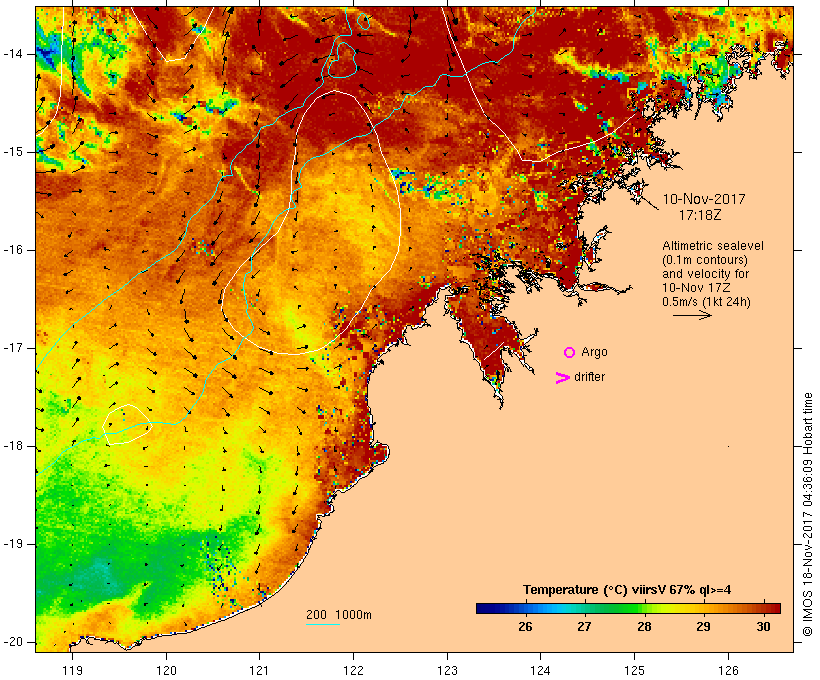
Task: Click latitude axis label '-20'
Action: pyautogui.click(x=13, y=642)
